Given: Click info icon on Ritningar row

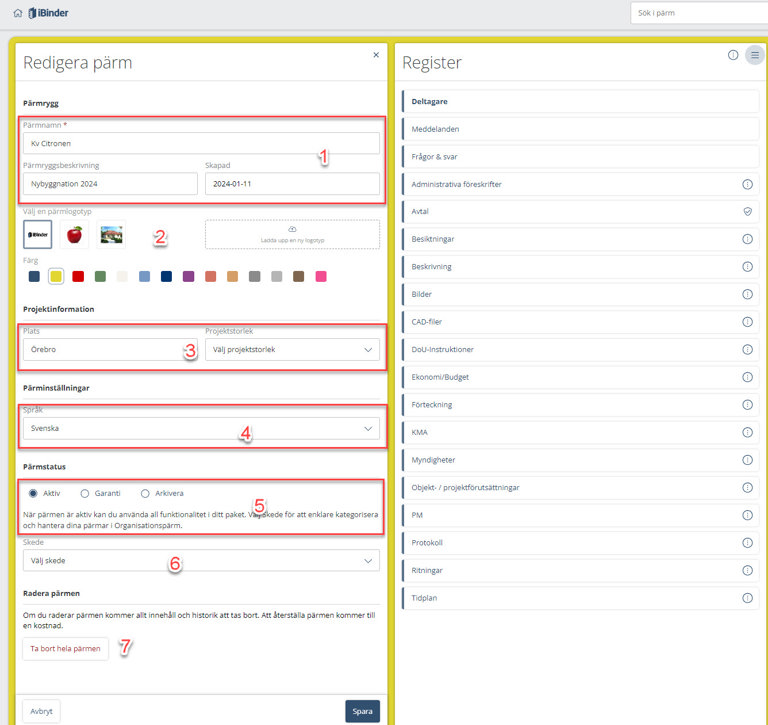Looking at the screenshot, I should 746,570.
